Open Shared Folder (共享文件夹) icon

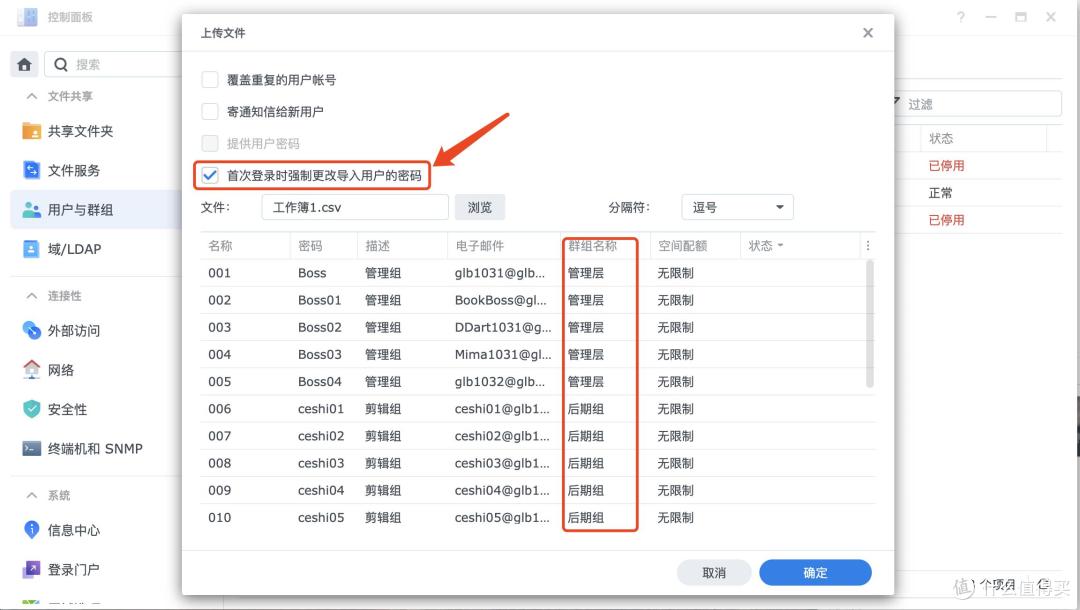tap(32, 131)
